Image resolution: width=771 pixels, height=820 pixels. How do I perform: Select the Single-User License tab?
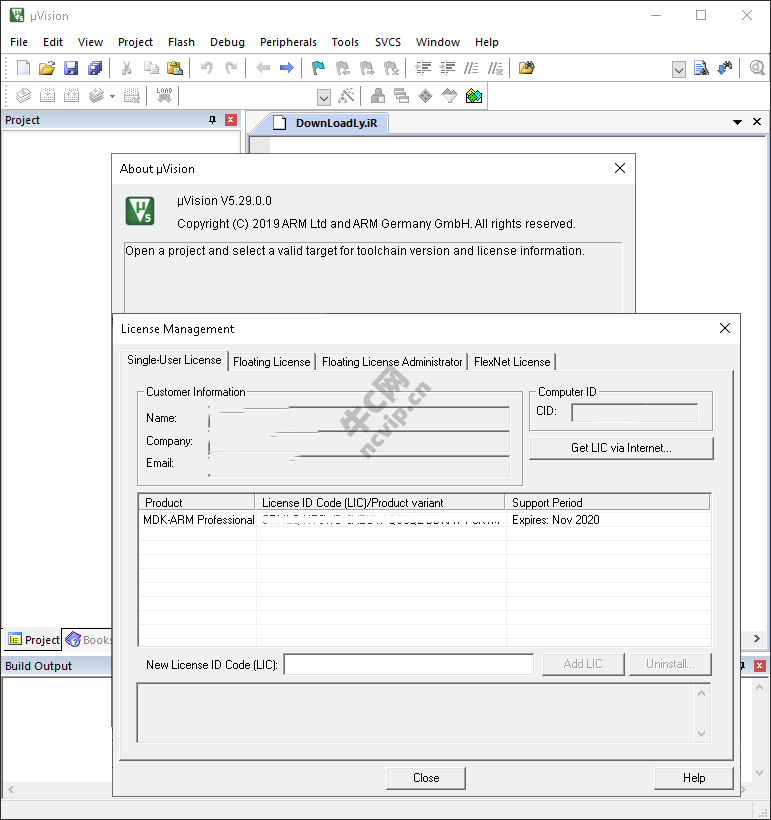pyautogui.click(x=174, y=360)
